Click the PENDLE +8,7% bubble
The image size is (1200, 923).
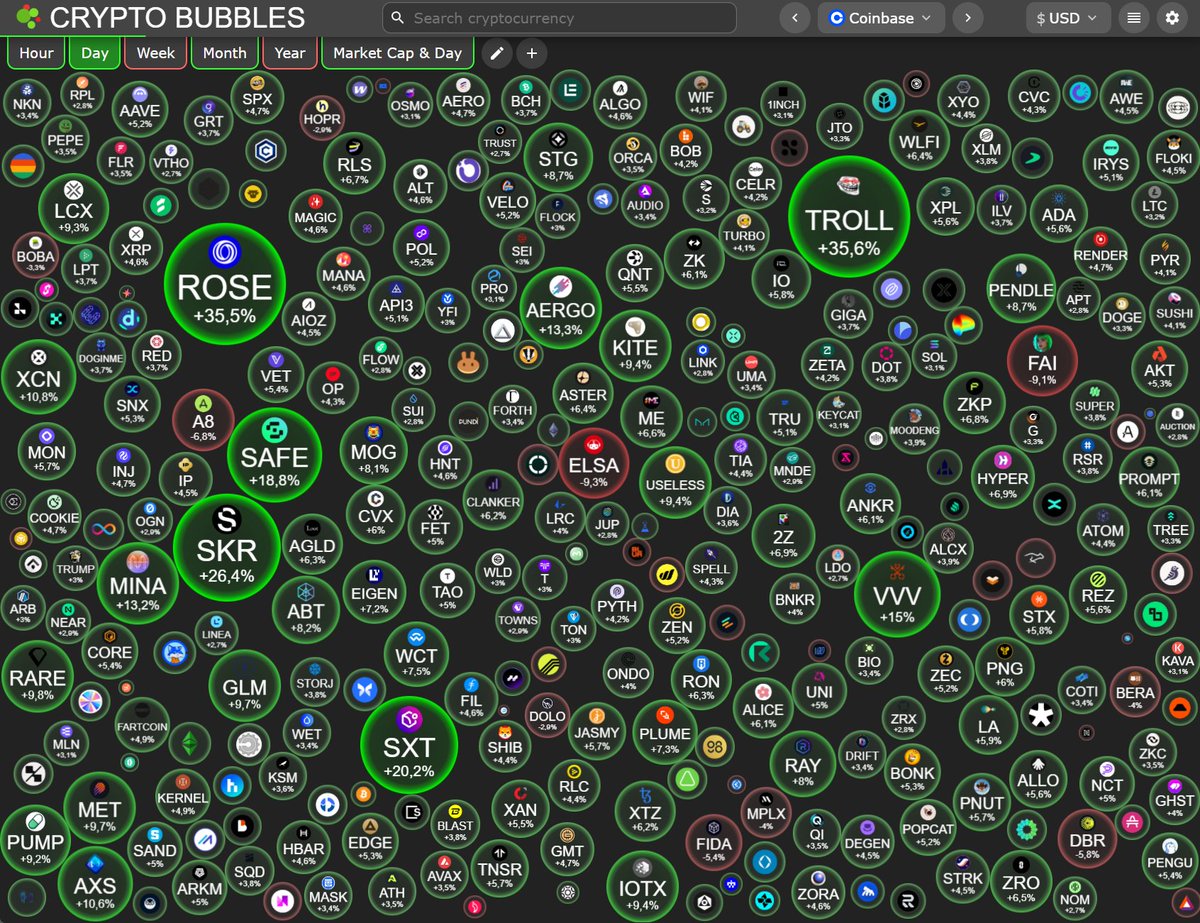pos(1021,287)
